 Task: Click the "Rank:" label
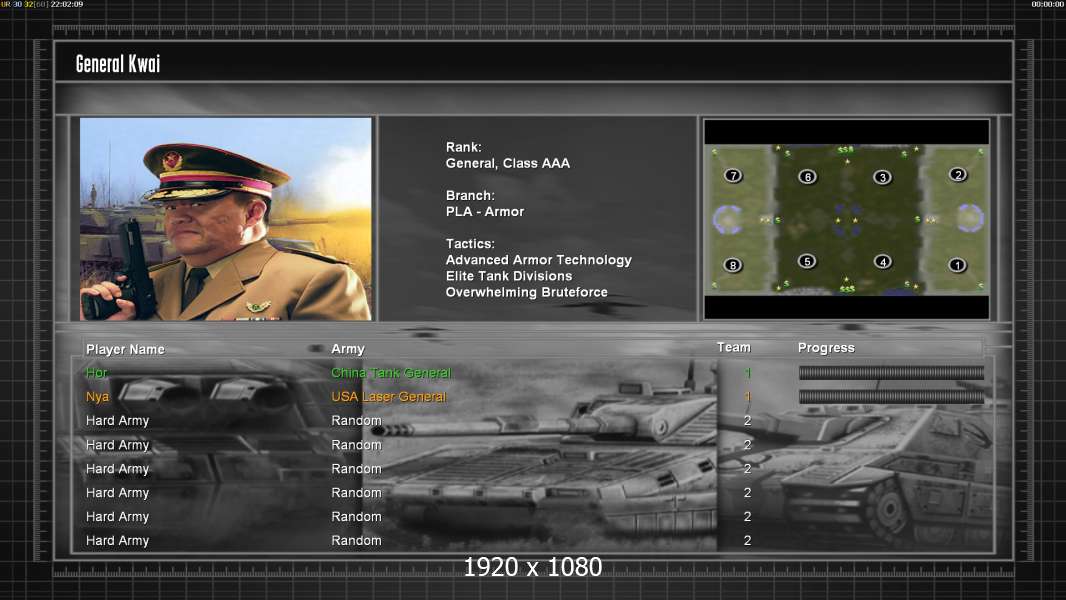tap(464, 147)
